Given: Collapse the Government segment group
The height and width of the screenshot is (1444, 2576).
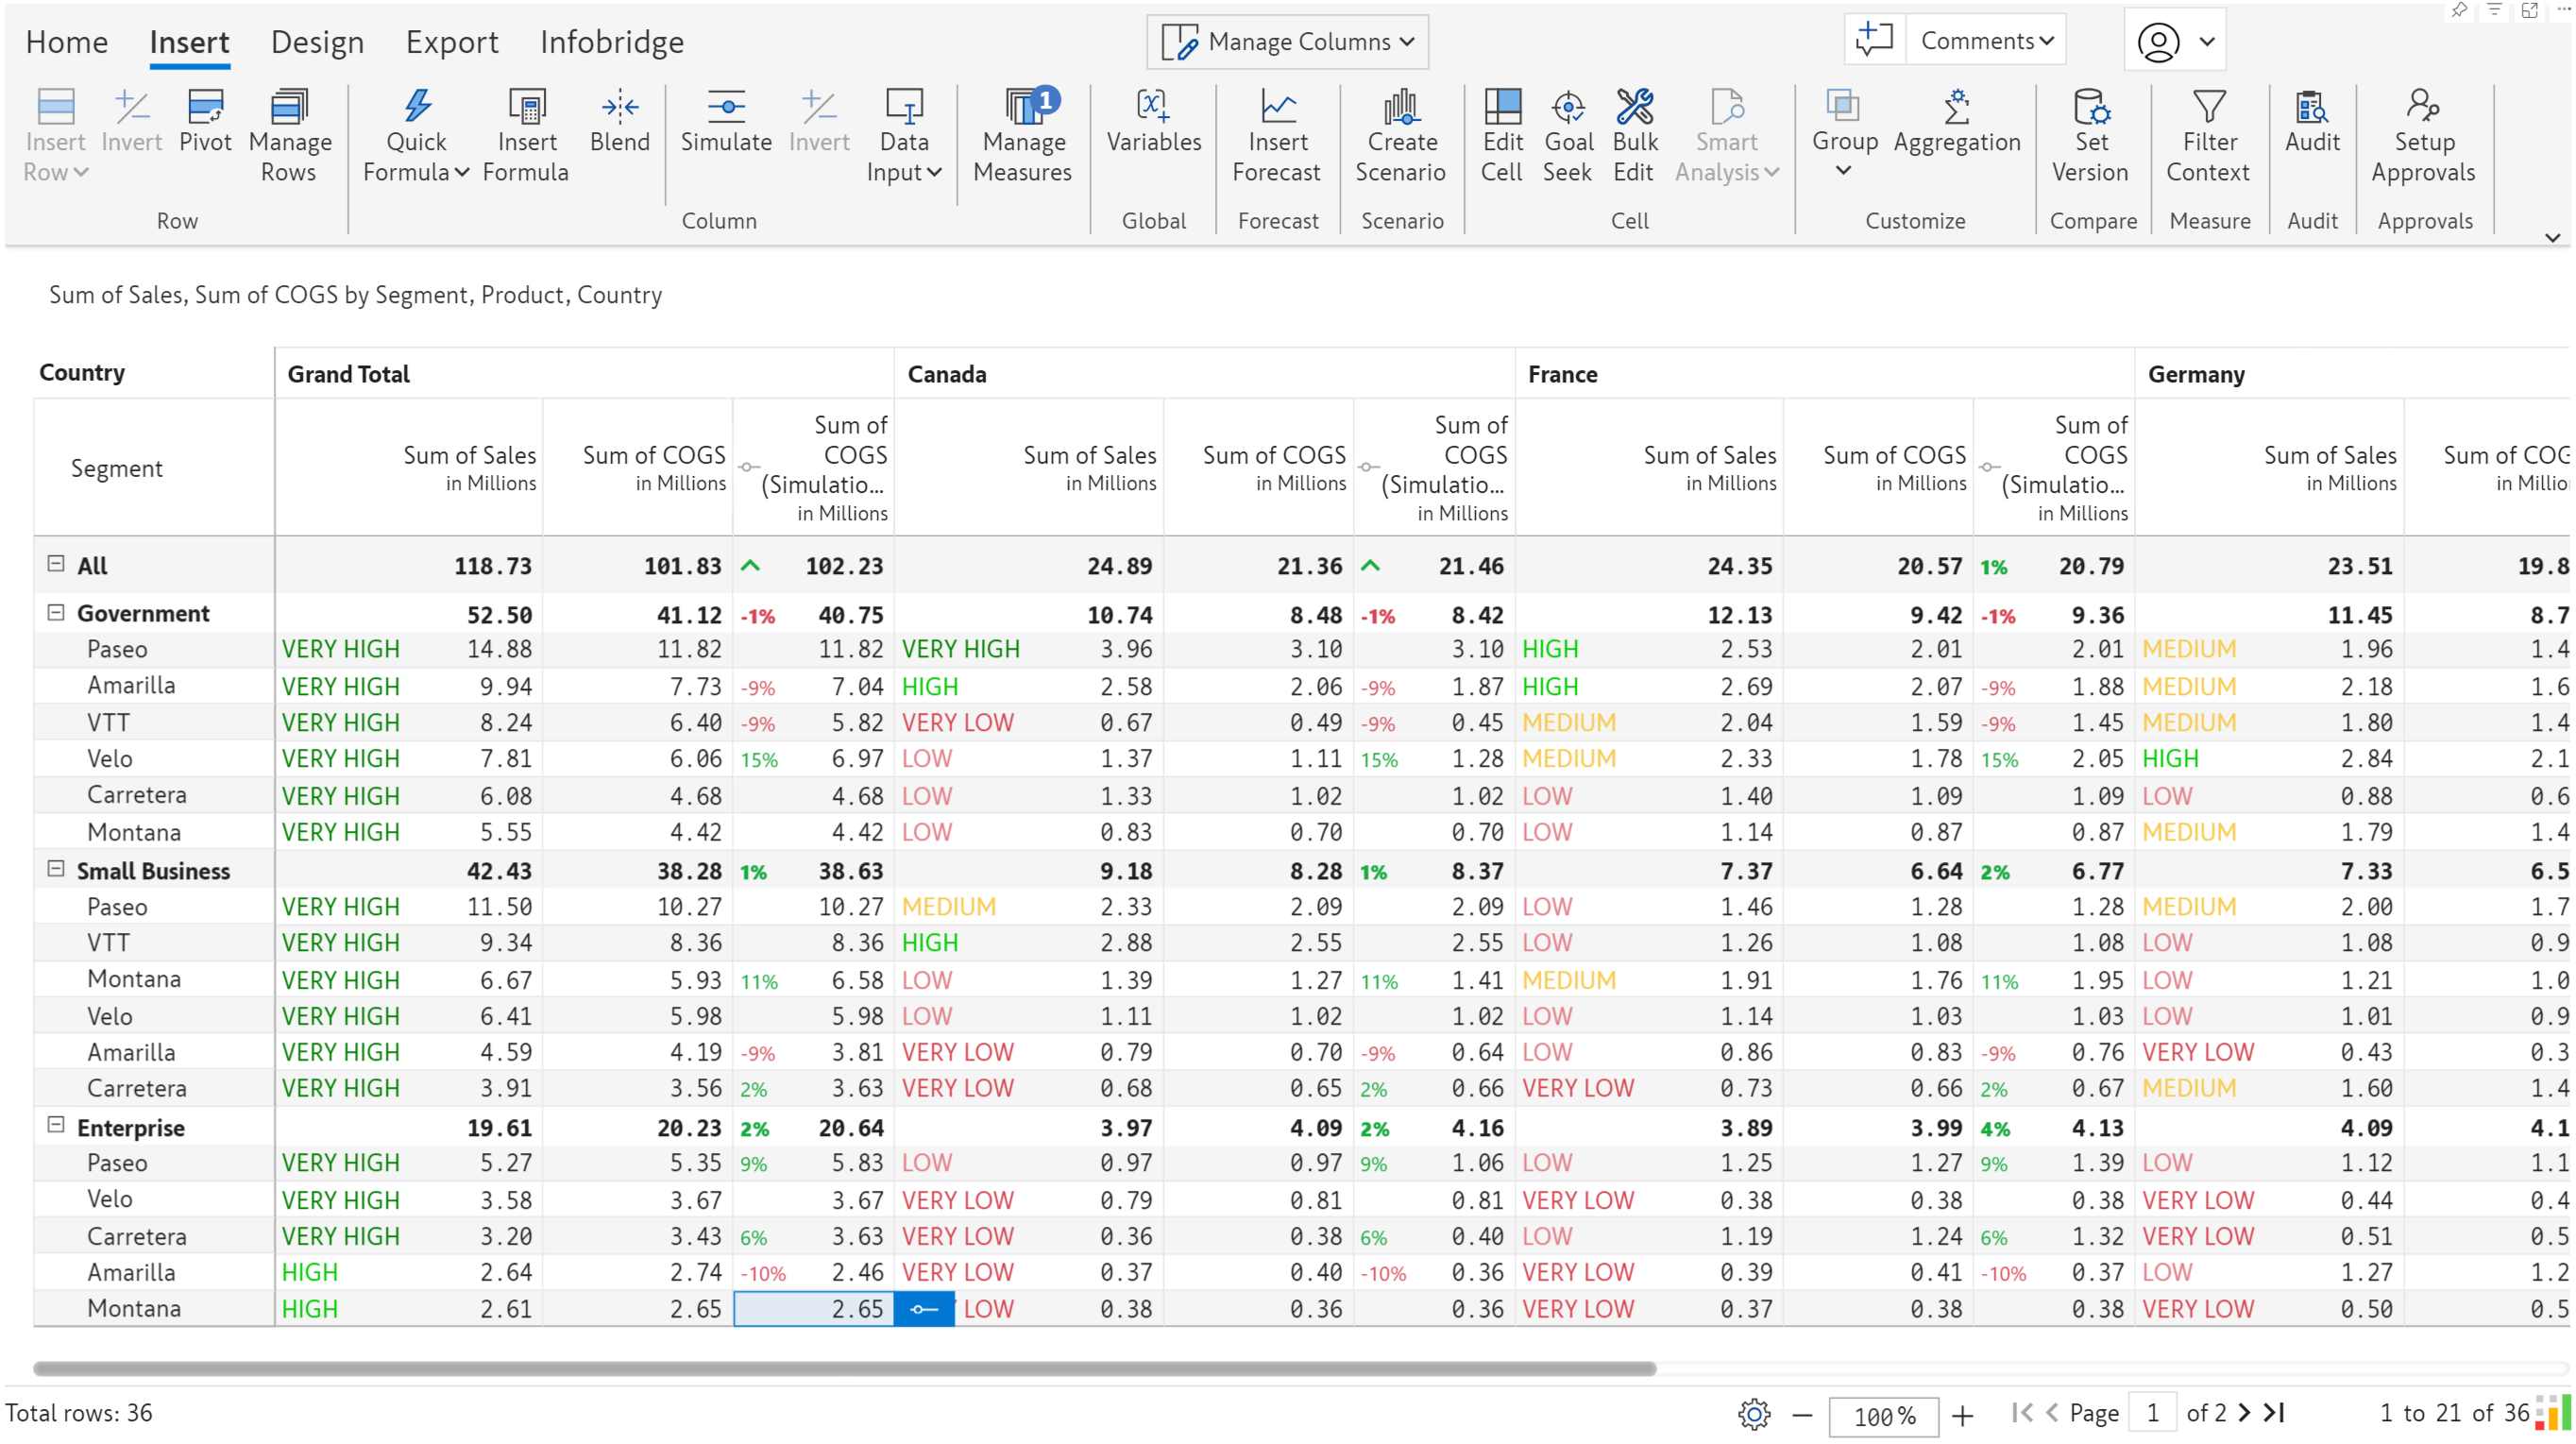Looking at the screenshot, I should tap(56, 612).
